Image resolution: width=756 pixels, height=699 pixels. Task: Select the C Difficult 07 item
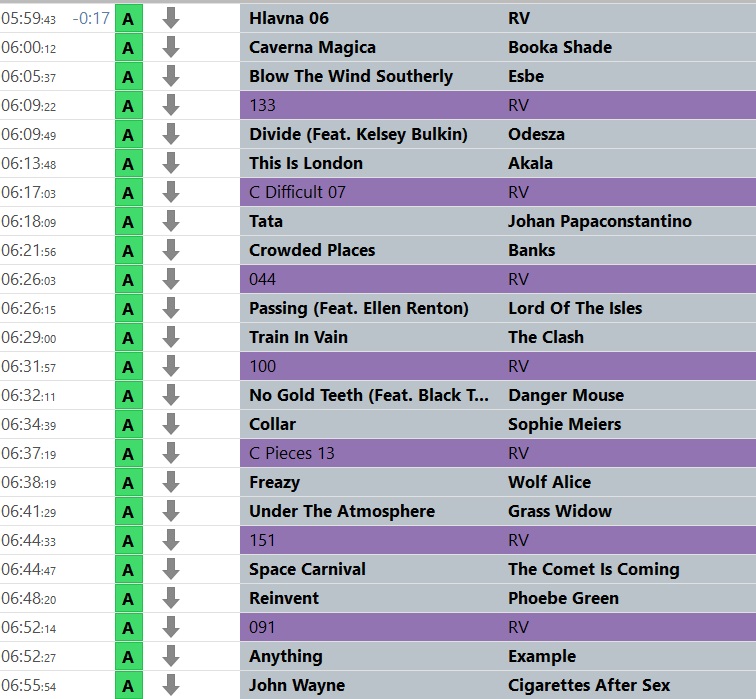[x=297, y=192]
